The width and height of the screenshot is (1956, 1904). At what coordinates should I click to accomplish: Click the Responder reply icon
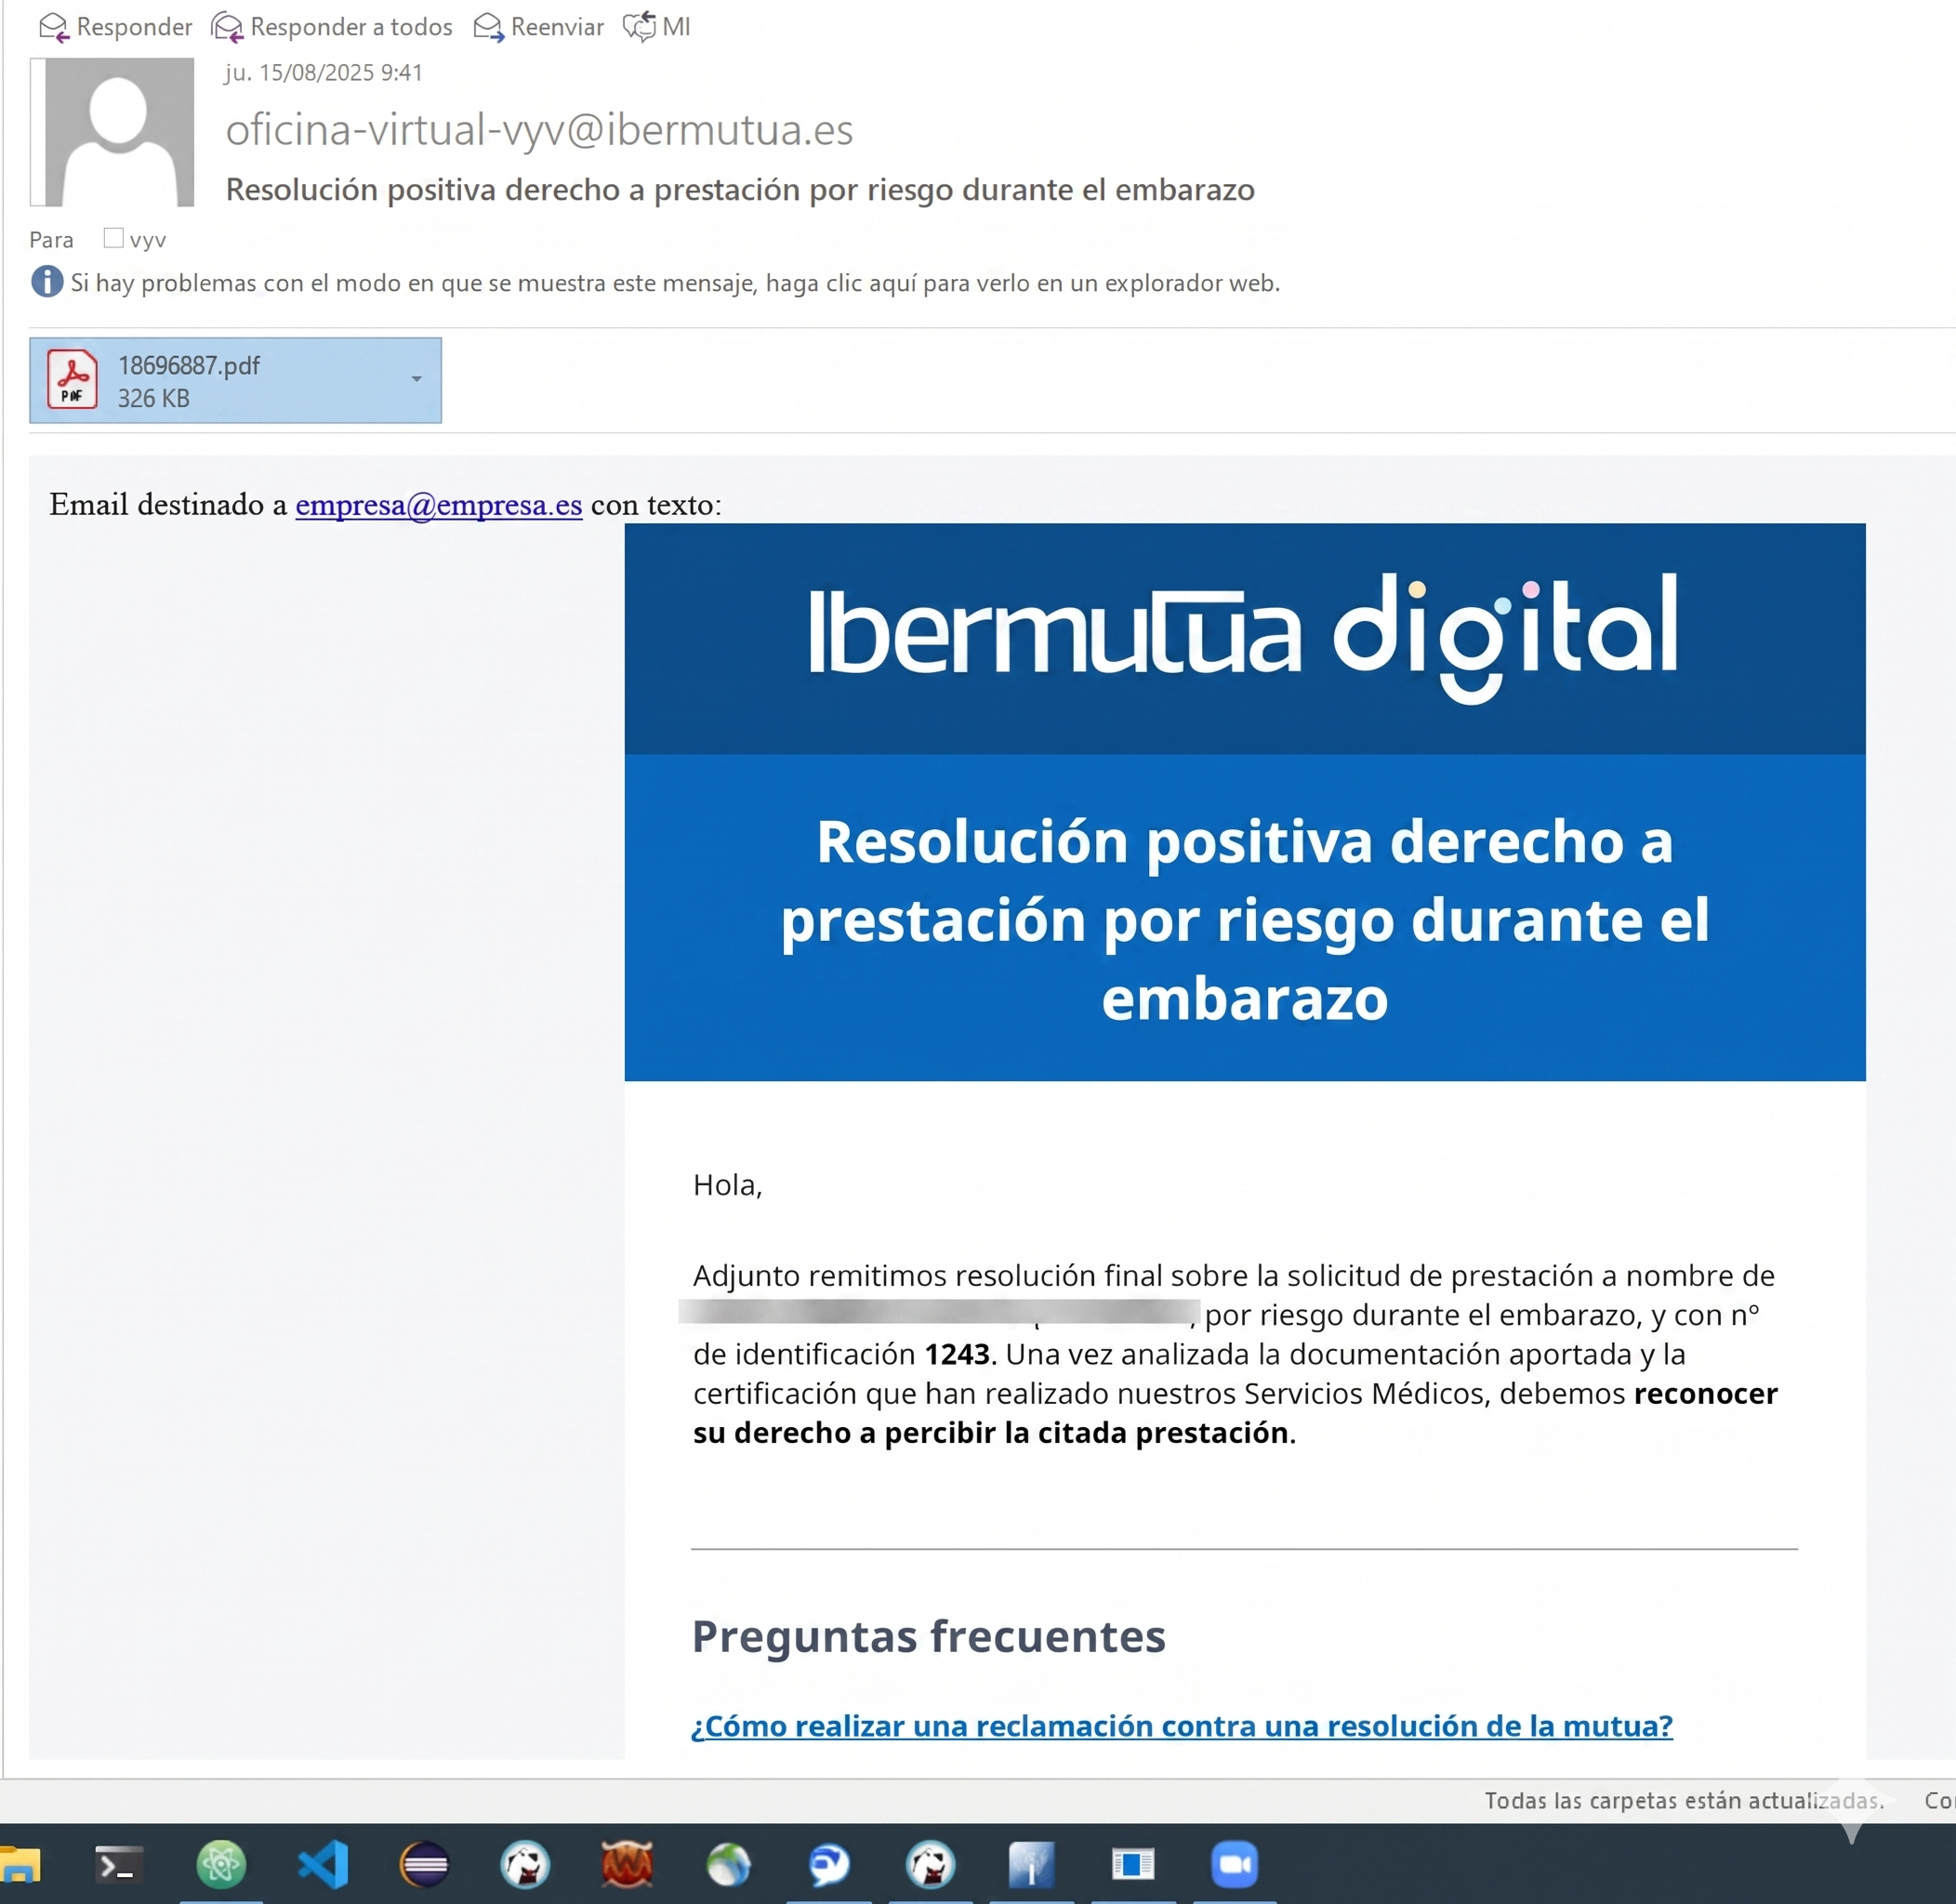(x=54, y=27)
